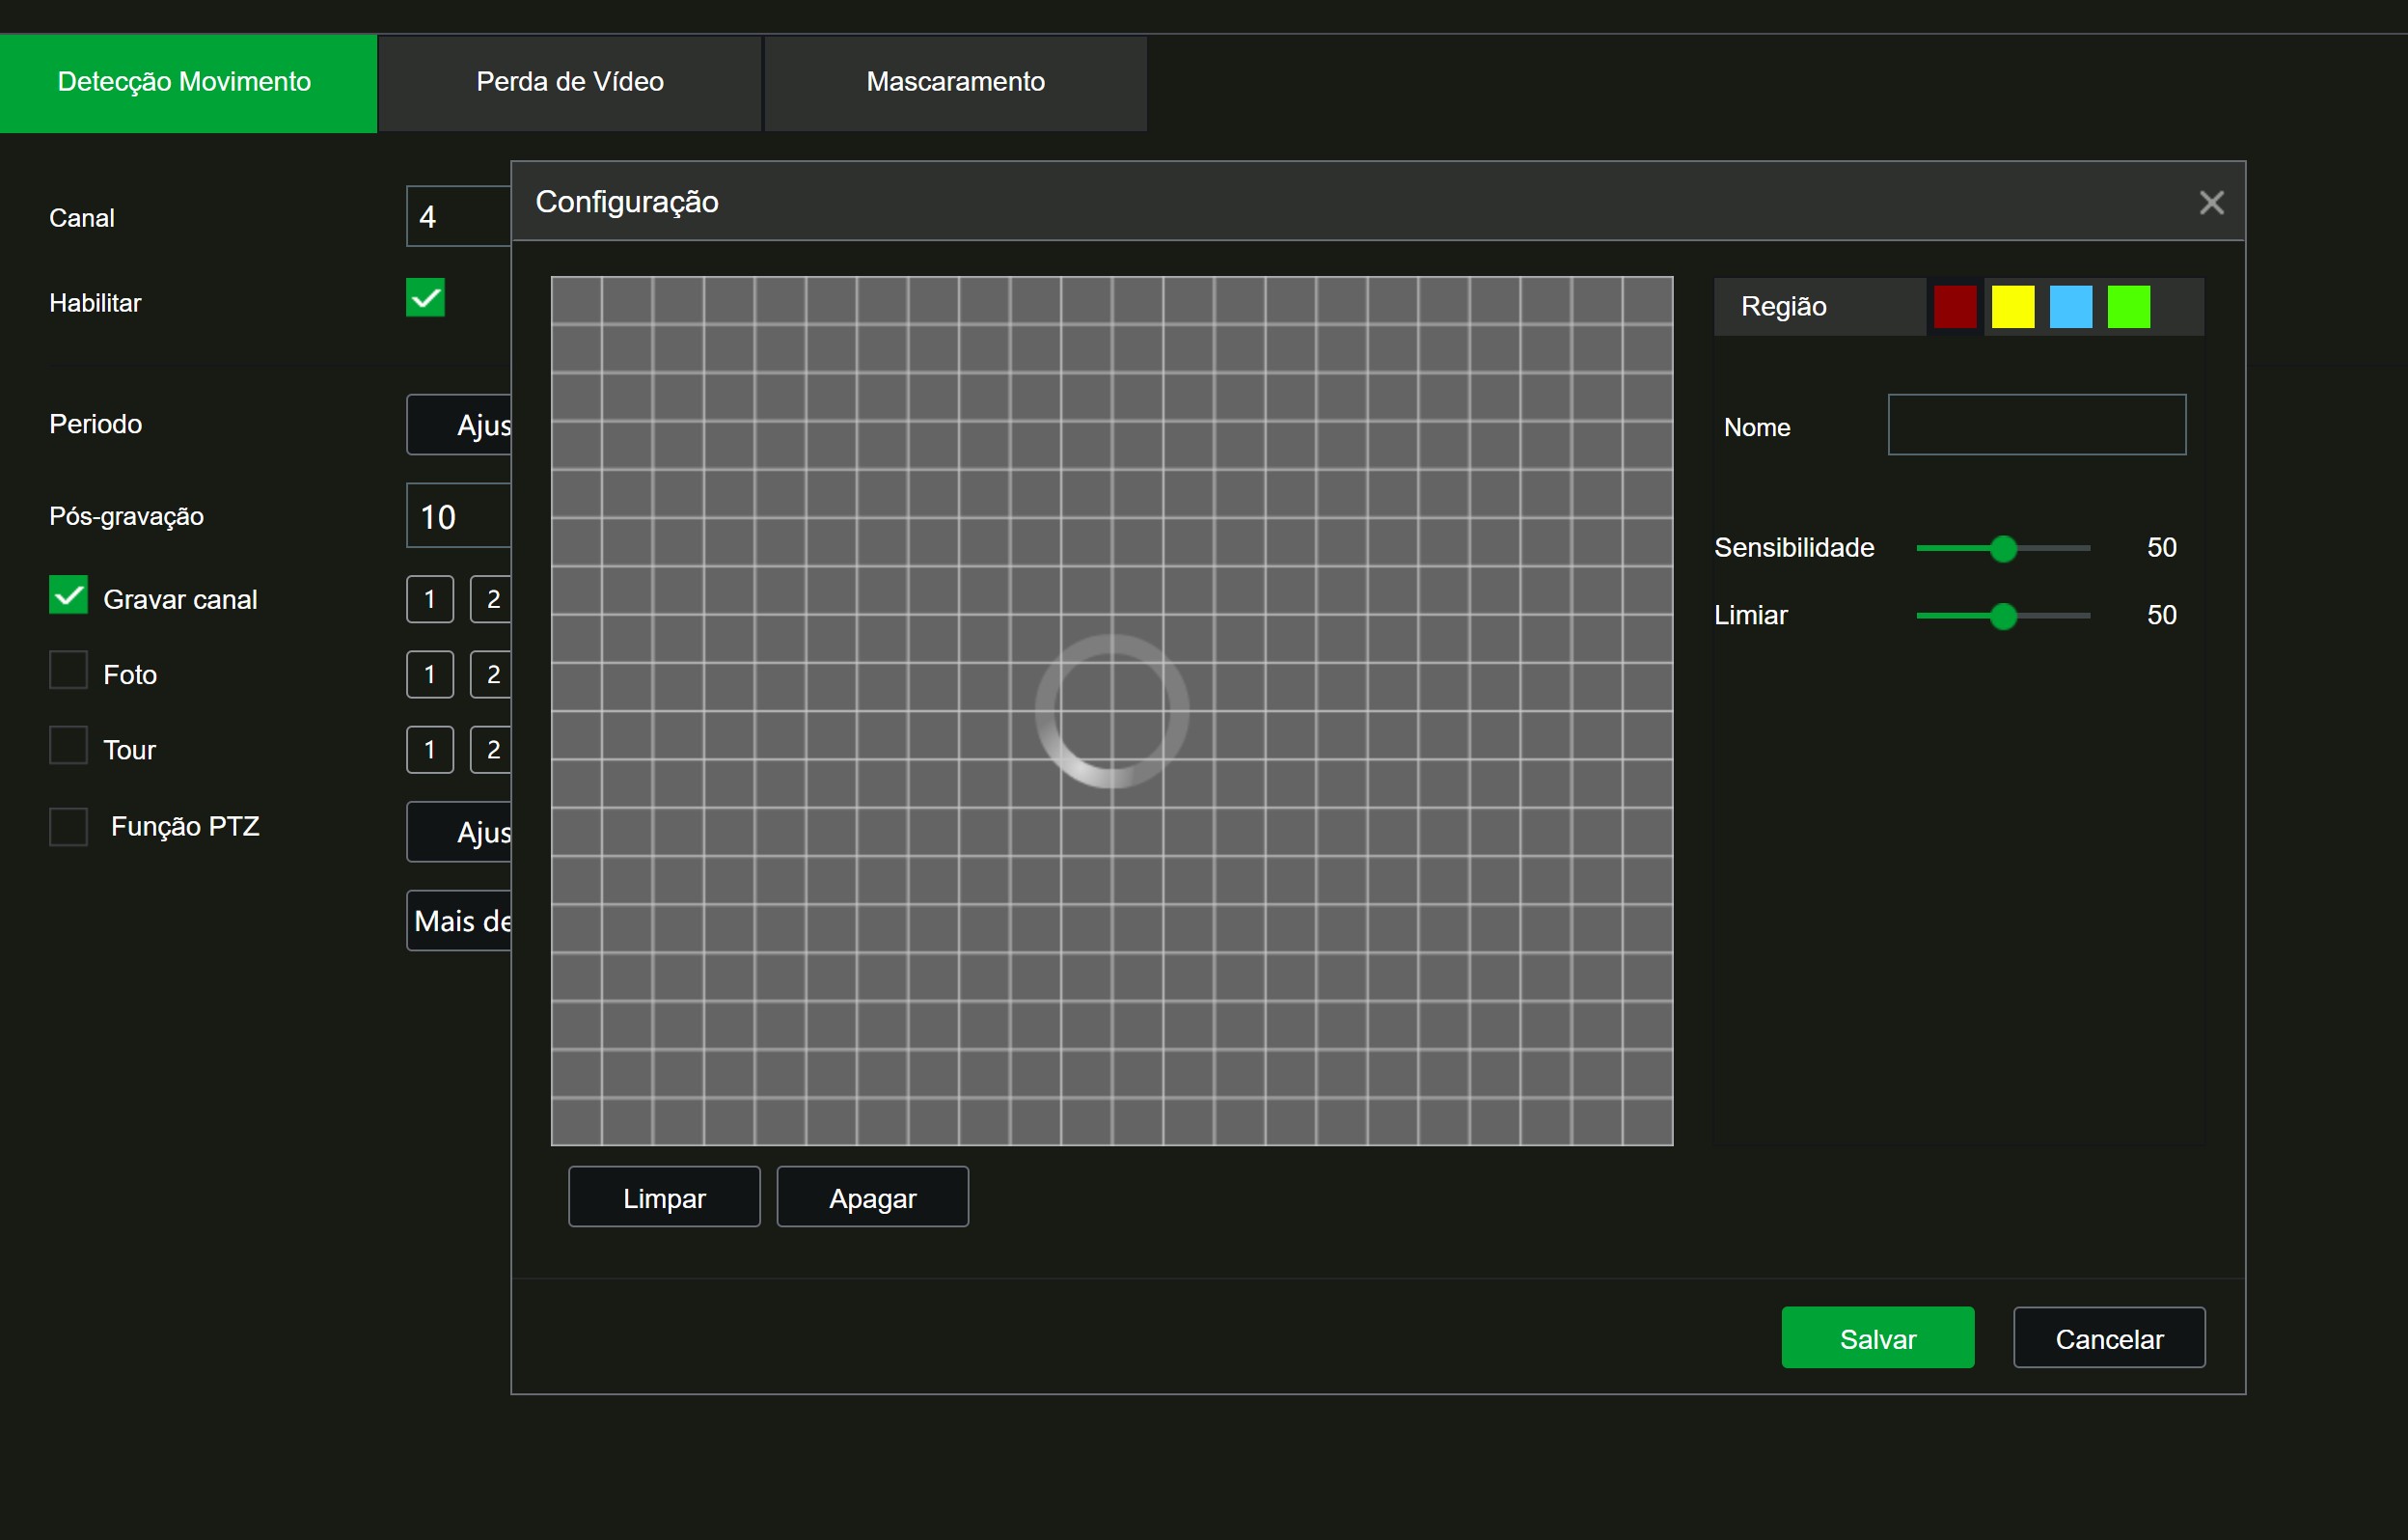Save the configuration with Salvar
Screen dimensions: 2408x1540
click(x=1877, y=1338)
